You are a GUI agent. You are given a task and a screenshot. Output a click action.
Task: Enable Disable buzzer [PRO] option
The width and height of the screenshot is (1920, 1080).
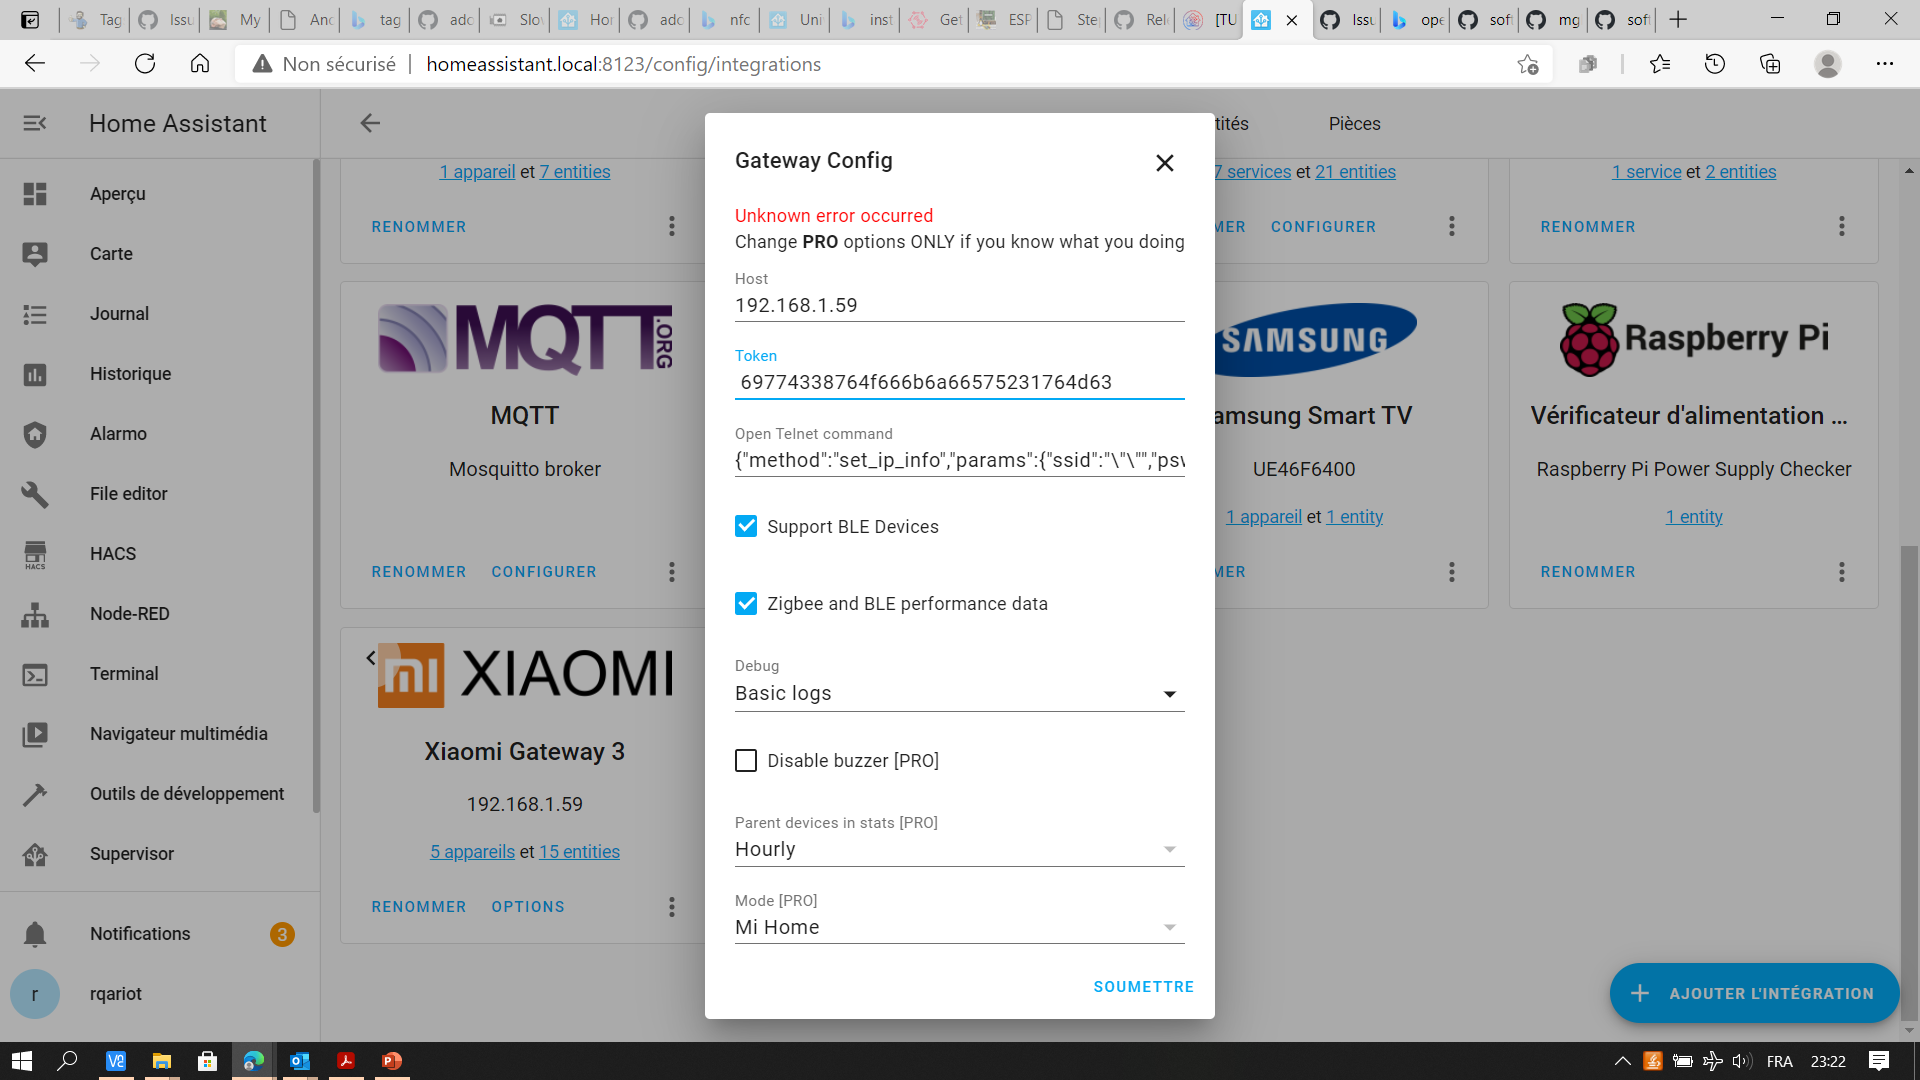[746, 760]
